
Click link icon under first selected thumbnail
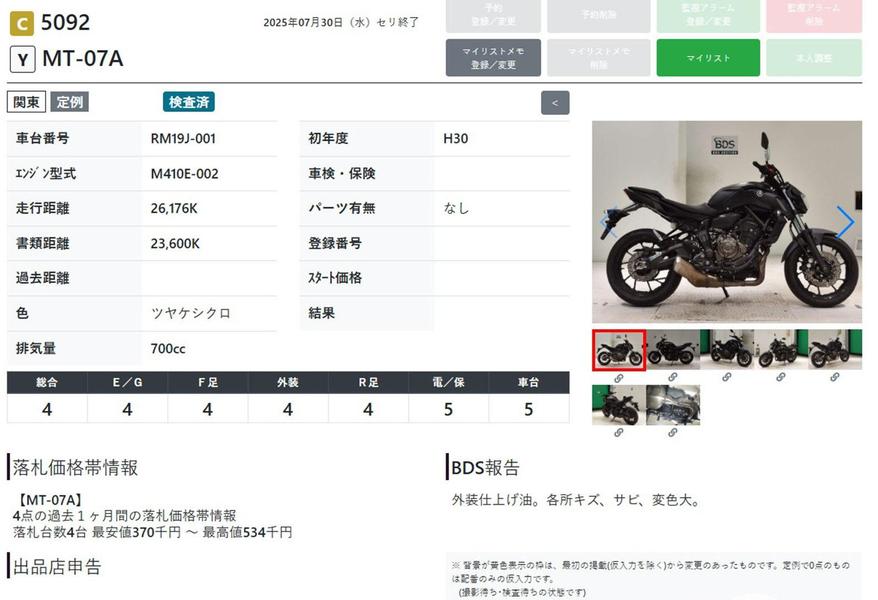(x=618, y=378)
